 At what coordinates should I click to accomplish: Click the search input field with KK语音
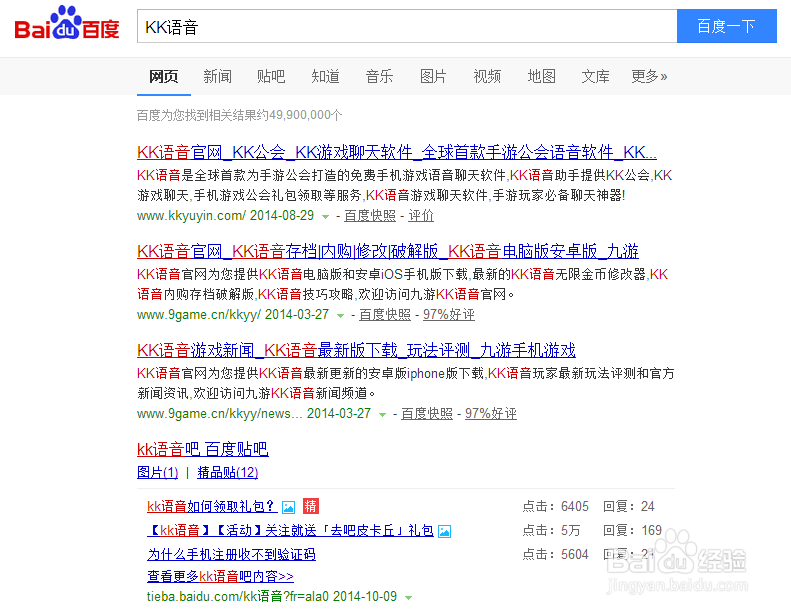(407, 26)
